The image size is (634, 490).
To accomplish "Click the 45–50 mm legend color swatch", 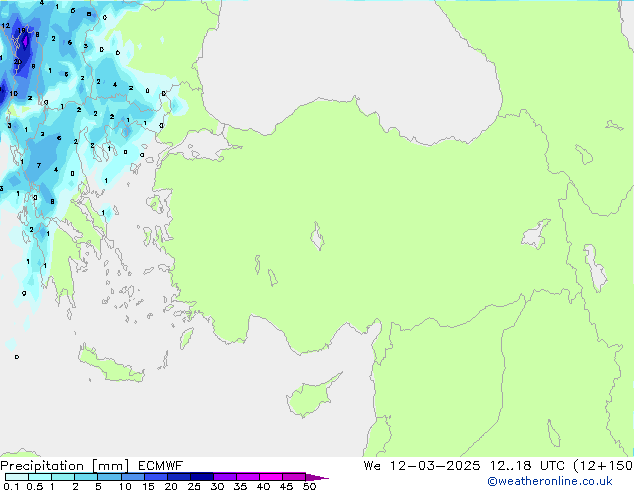I will coord(294,477).
